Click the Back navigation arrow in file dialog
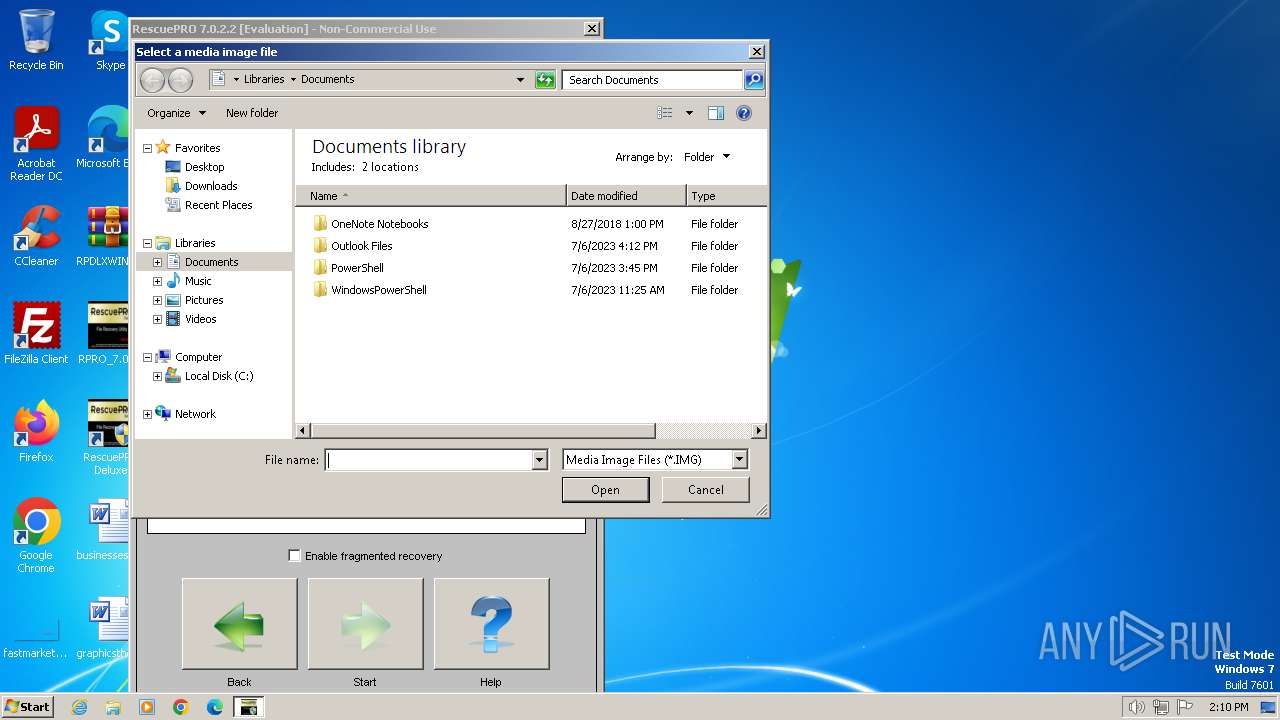Viewport: 1280px width, 720px height. point(152,80)
